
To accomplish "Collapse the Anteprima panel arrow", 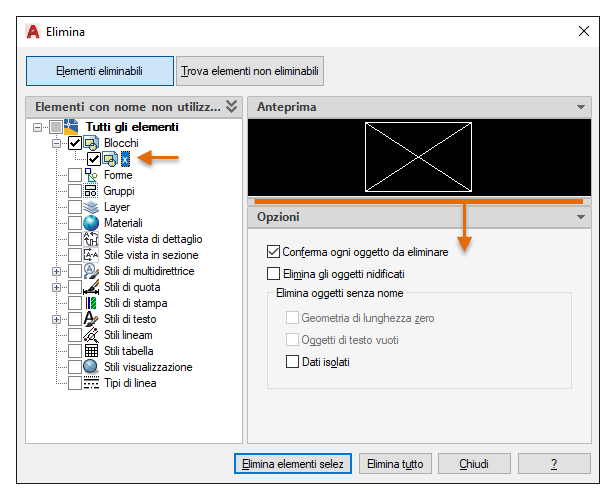I will (x=581, y=107).
